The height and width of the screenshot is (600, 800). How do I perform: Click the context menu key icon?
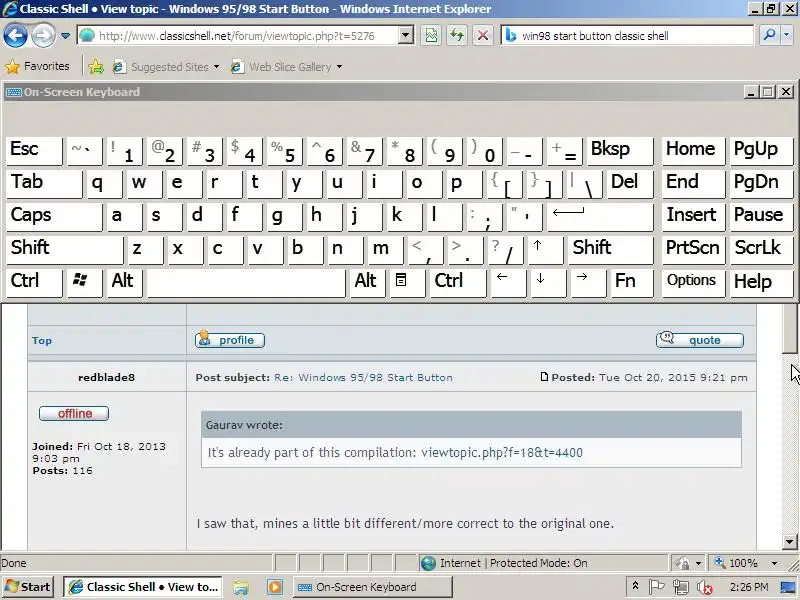click(x=407, y=283)
